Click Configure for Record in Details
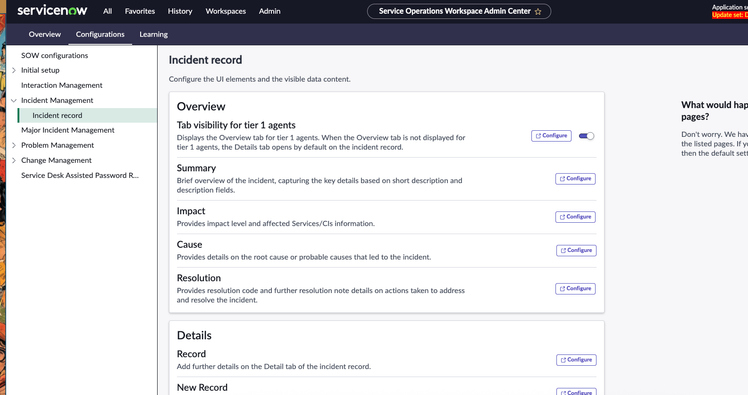Viewport: 748px width, 395px height. (576, 360)
